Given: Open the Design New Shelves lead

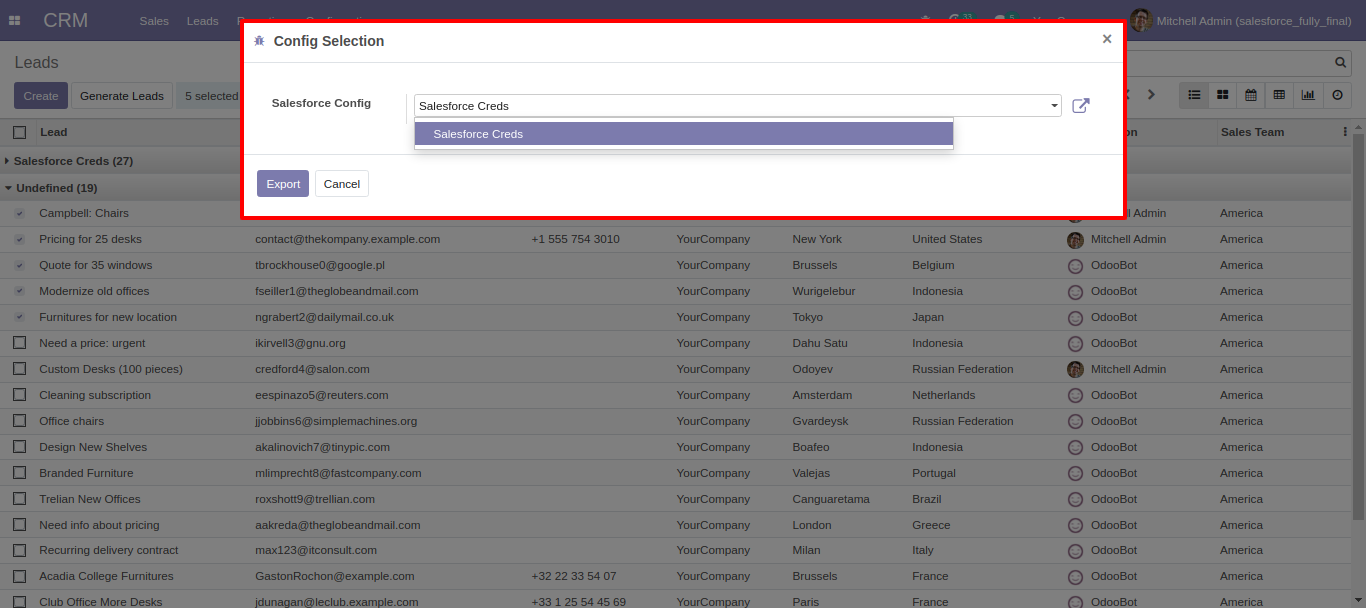Looking at the screenshot, I should [93, 447].
